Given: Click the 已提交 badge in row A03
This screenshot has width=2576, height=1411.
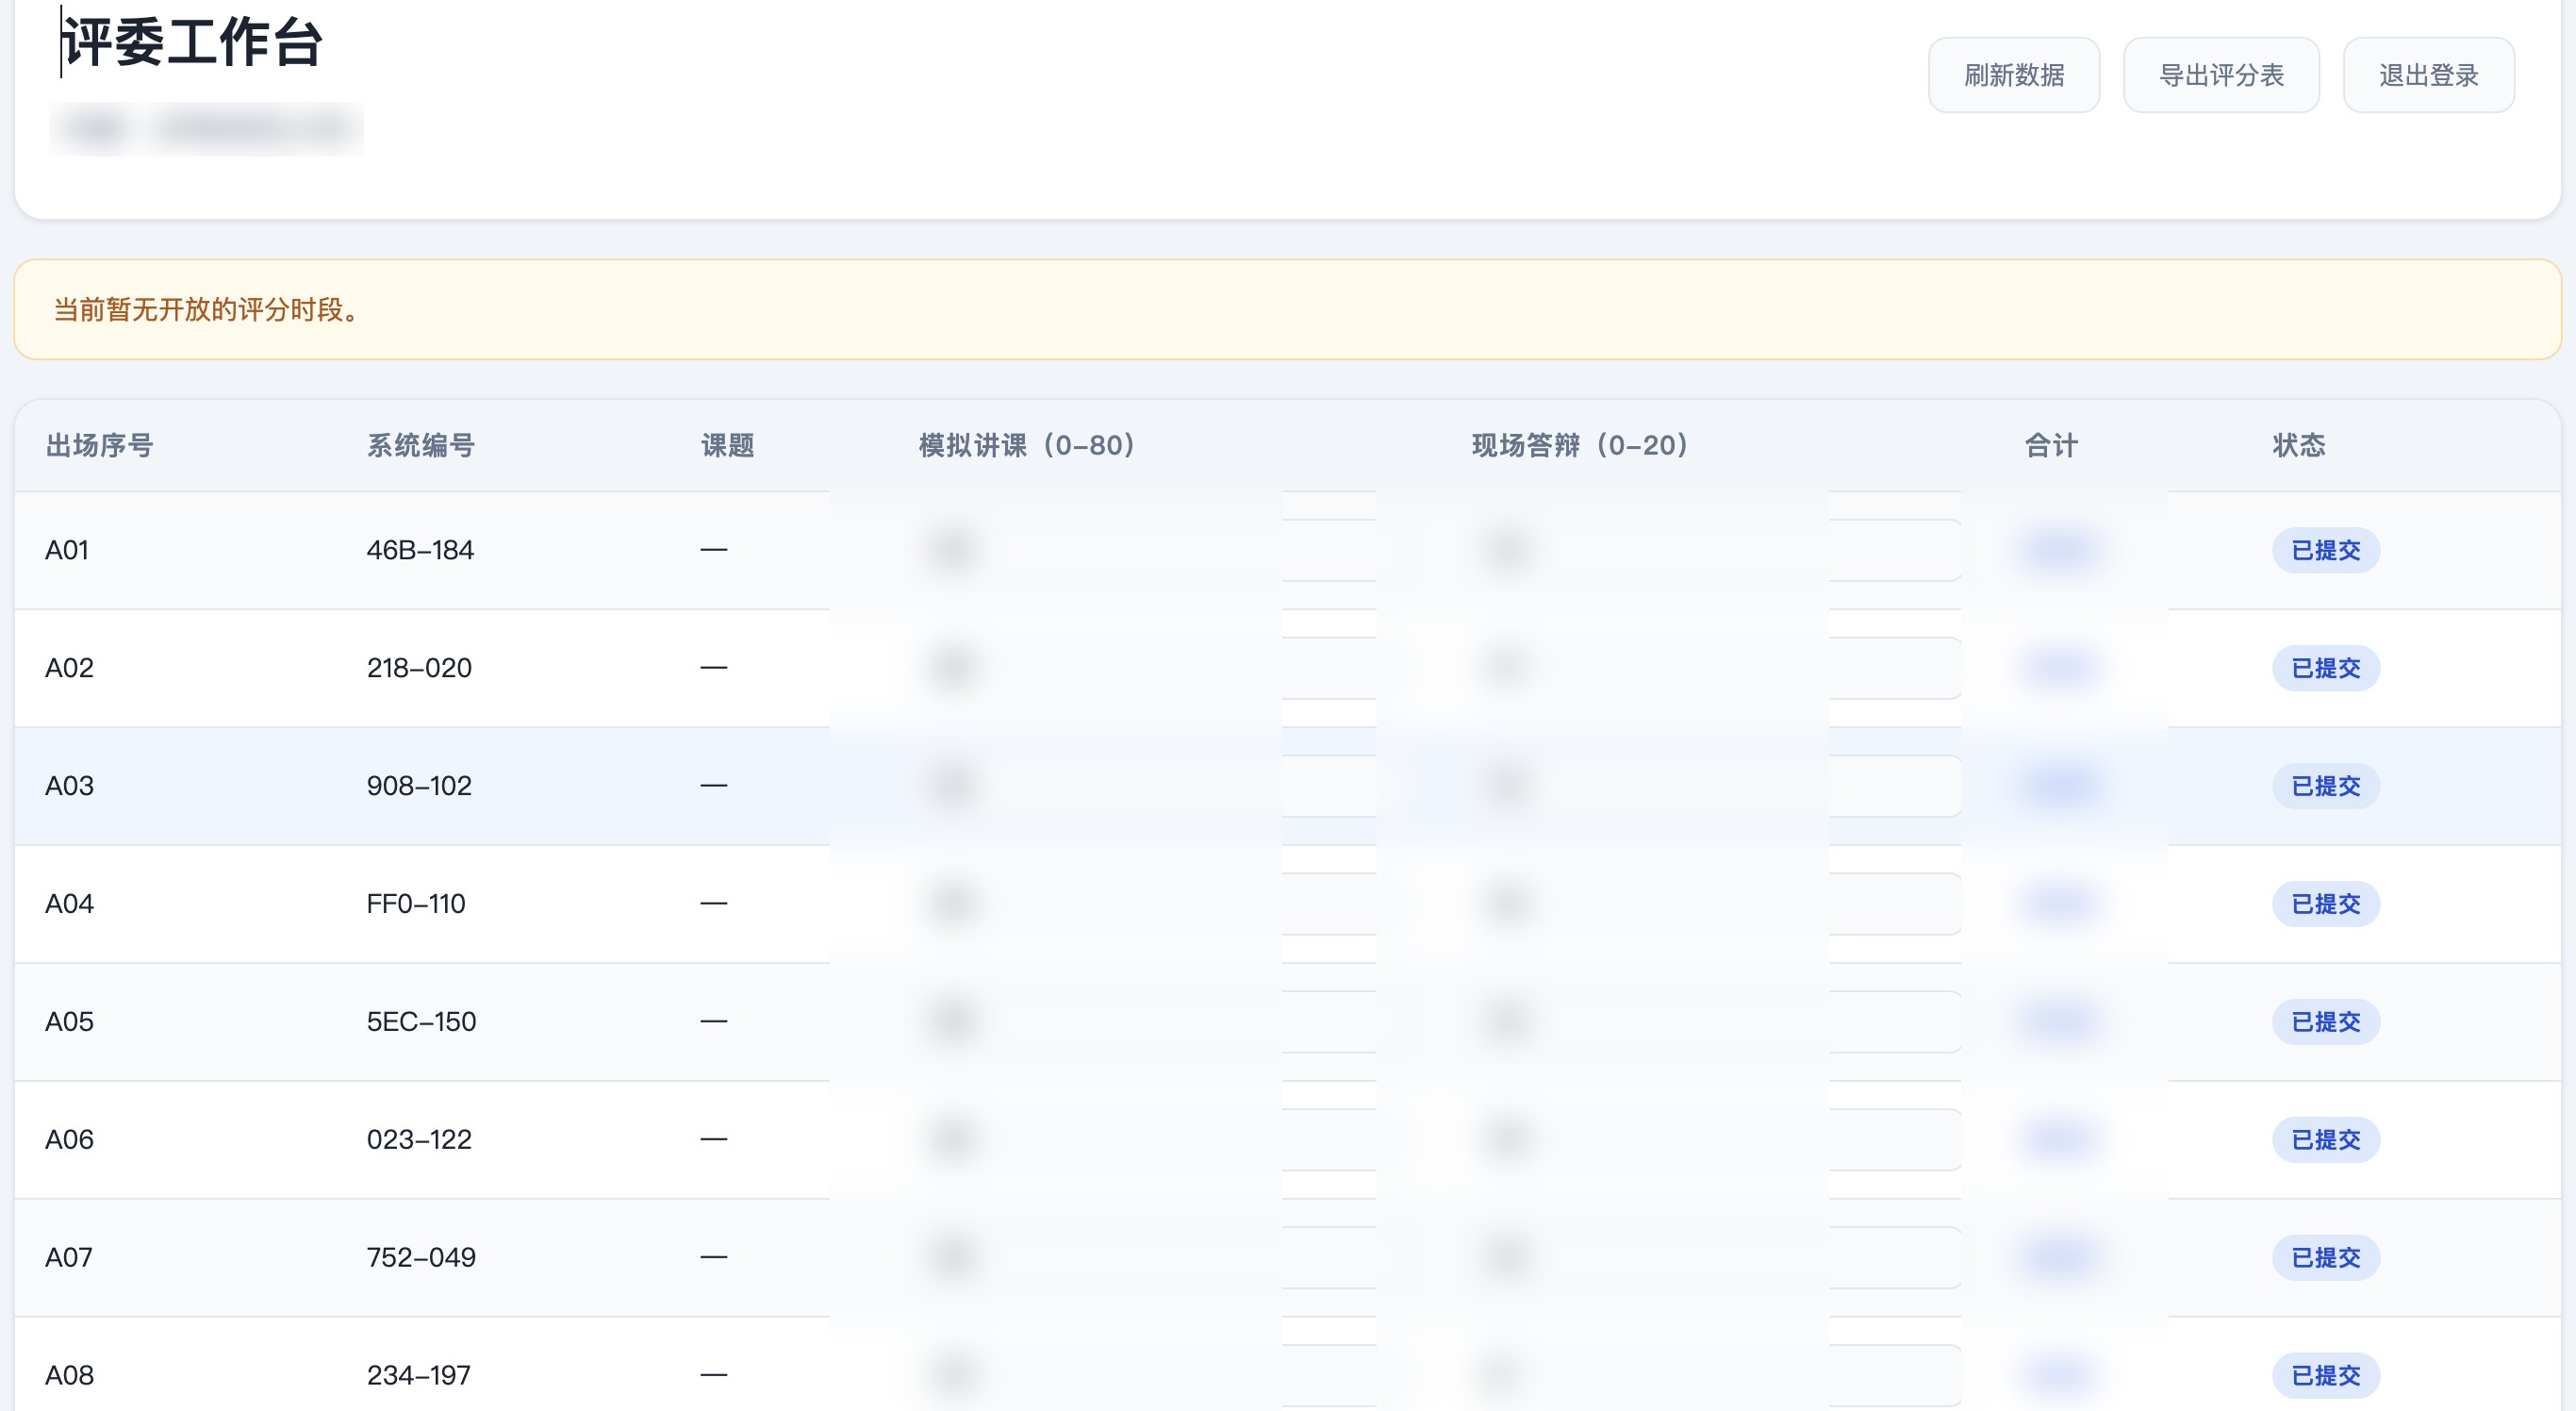Looking at the screenshot, I should point(2326,786).
